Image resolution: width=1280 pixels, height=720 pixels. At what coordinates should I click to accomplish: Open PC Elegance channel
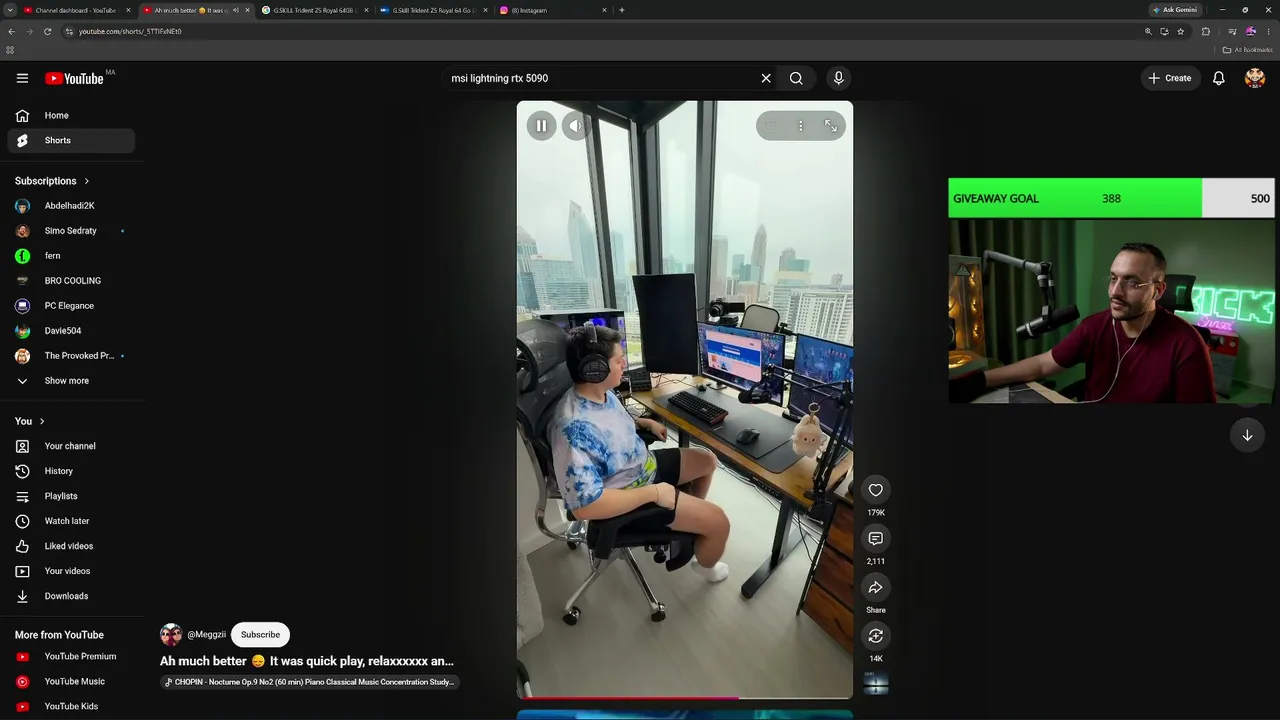[x=71, y=306]
